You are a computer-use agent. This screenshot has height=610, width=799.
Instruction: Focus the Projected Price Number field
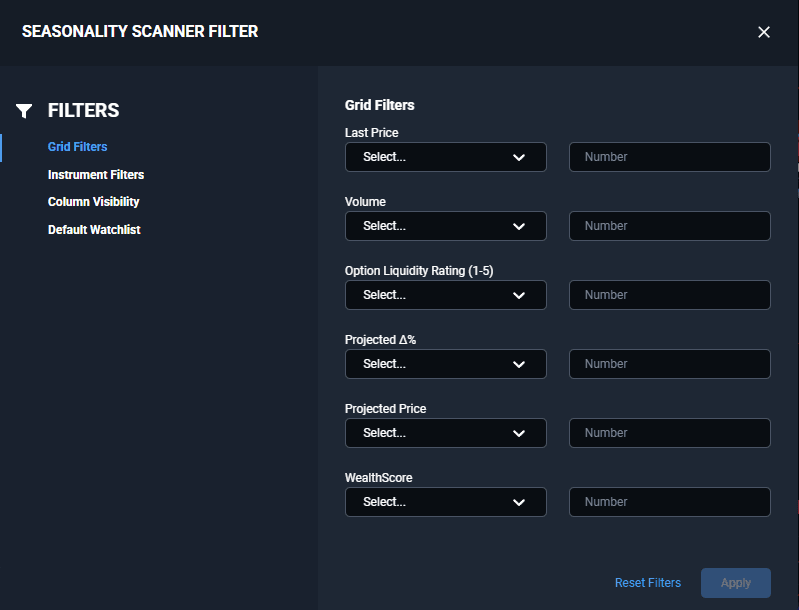coord(670,433)
